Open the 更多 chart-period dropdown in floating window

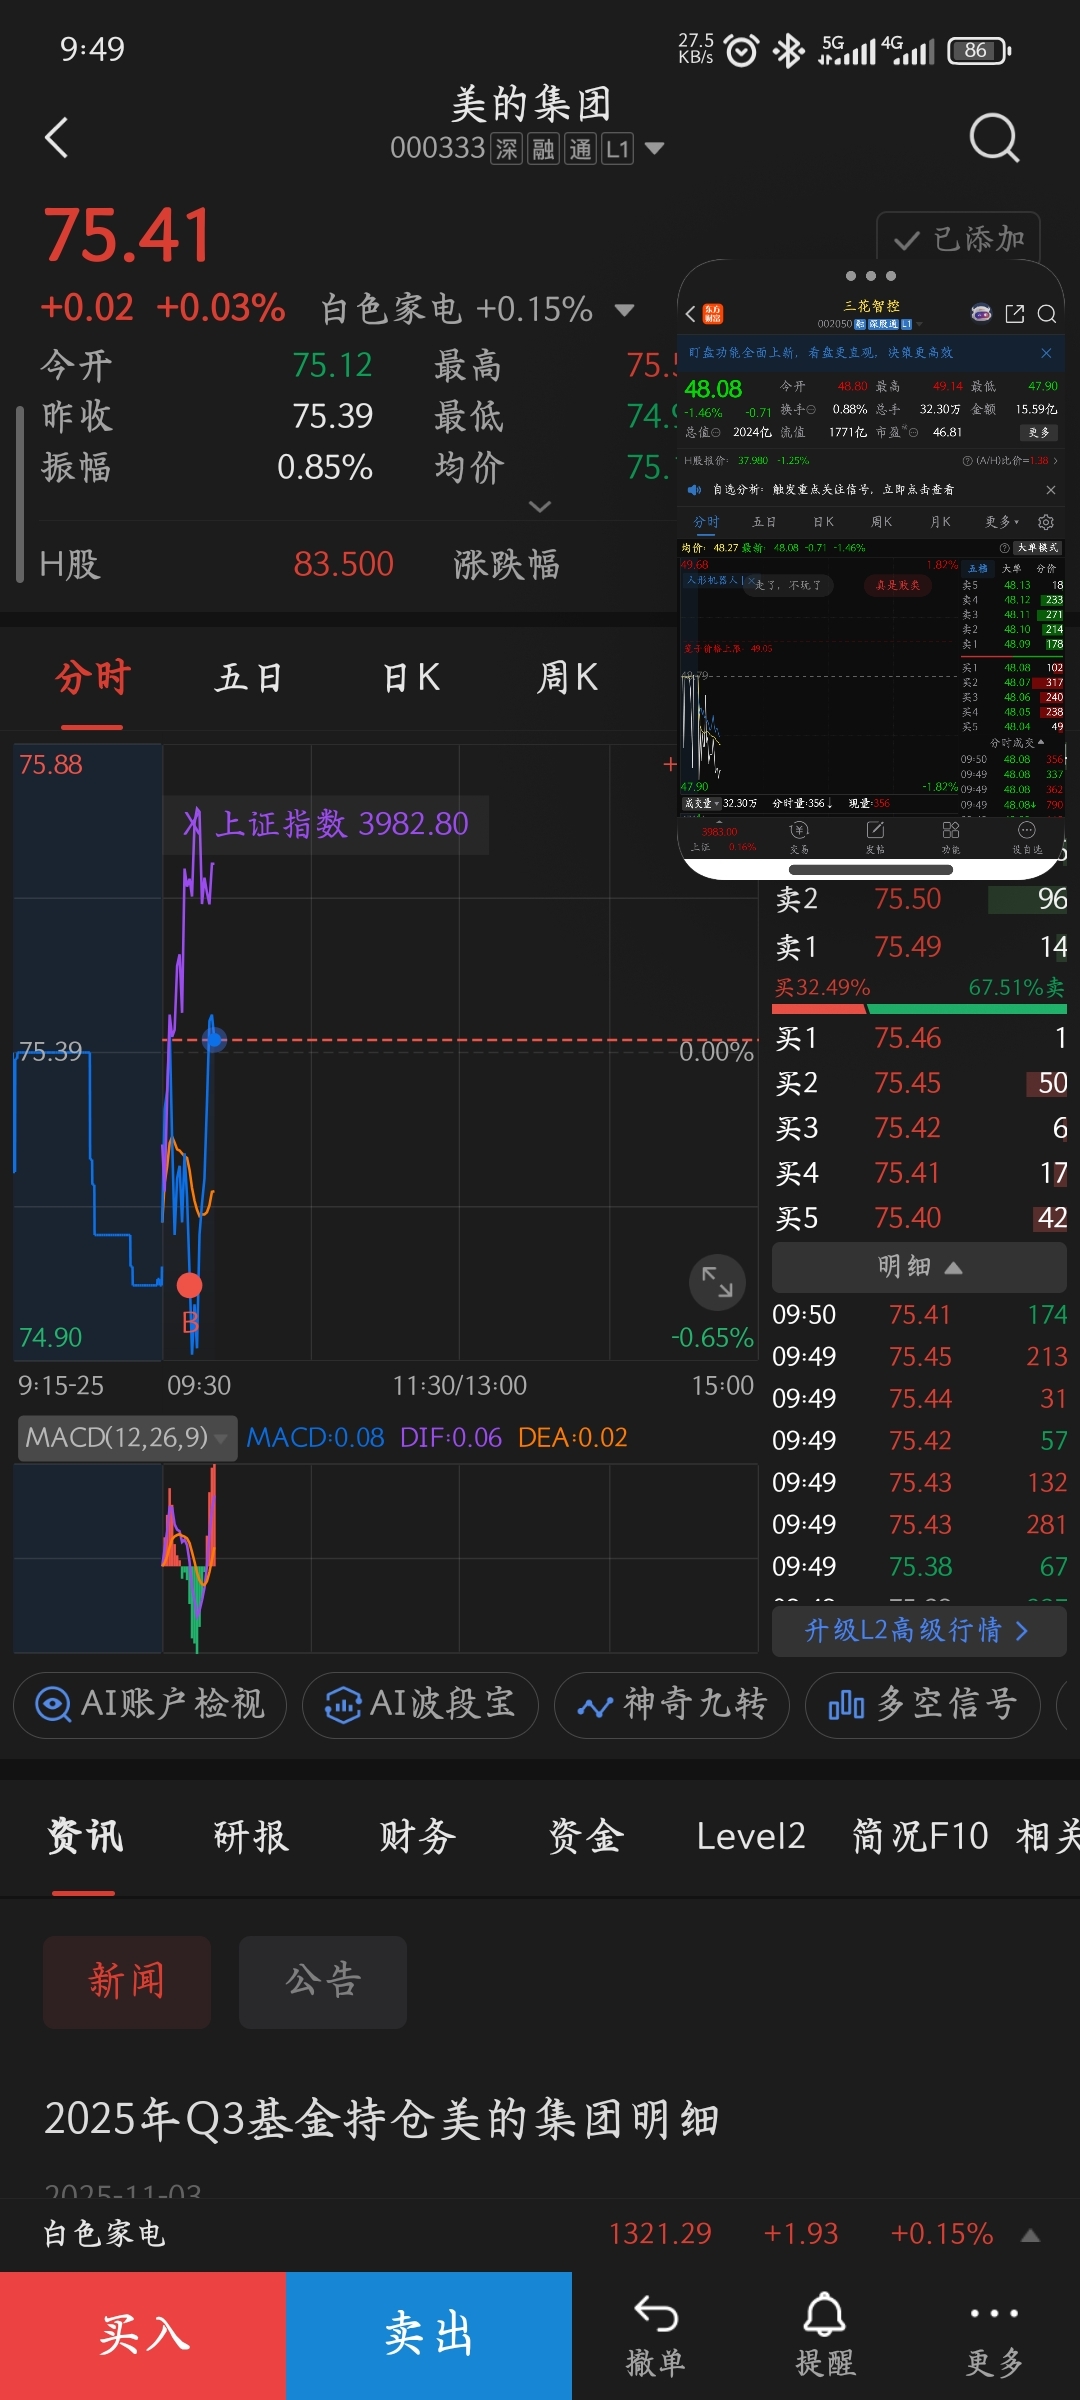[x=1002, y=522]
